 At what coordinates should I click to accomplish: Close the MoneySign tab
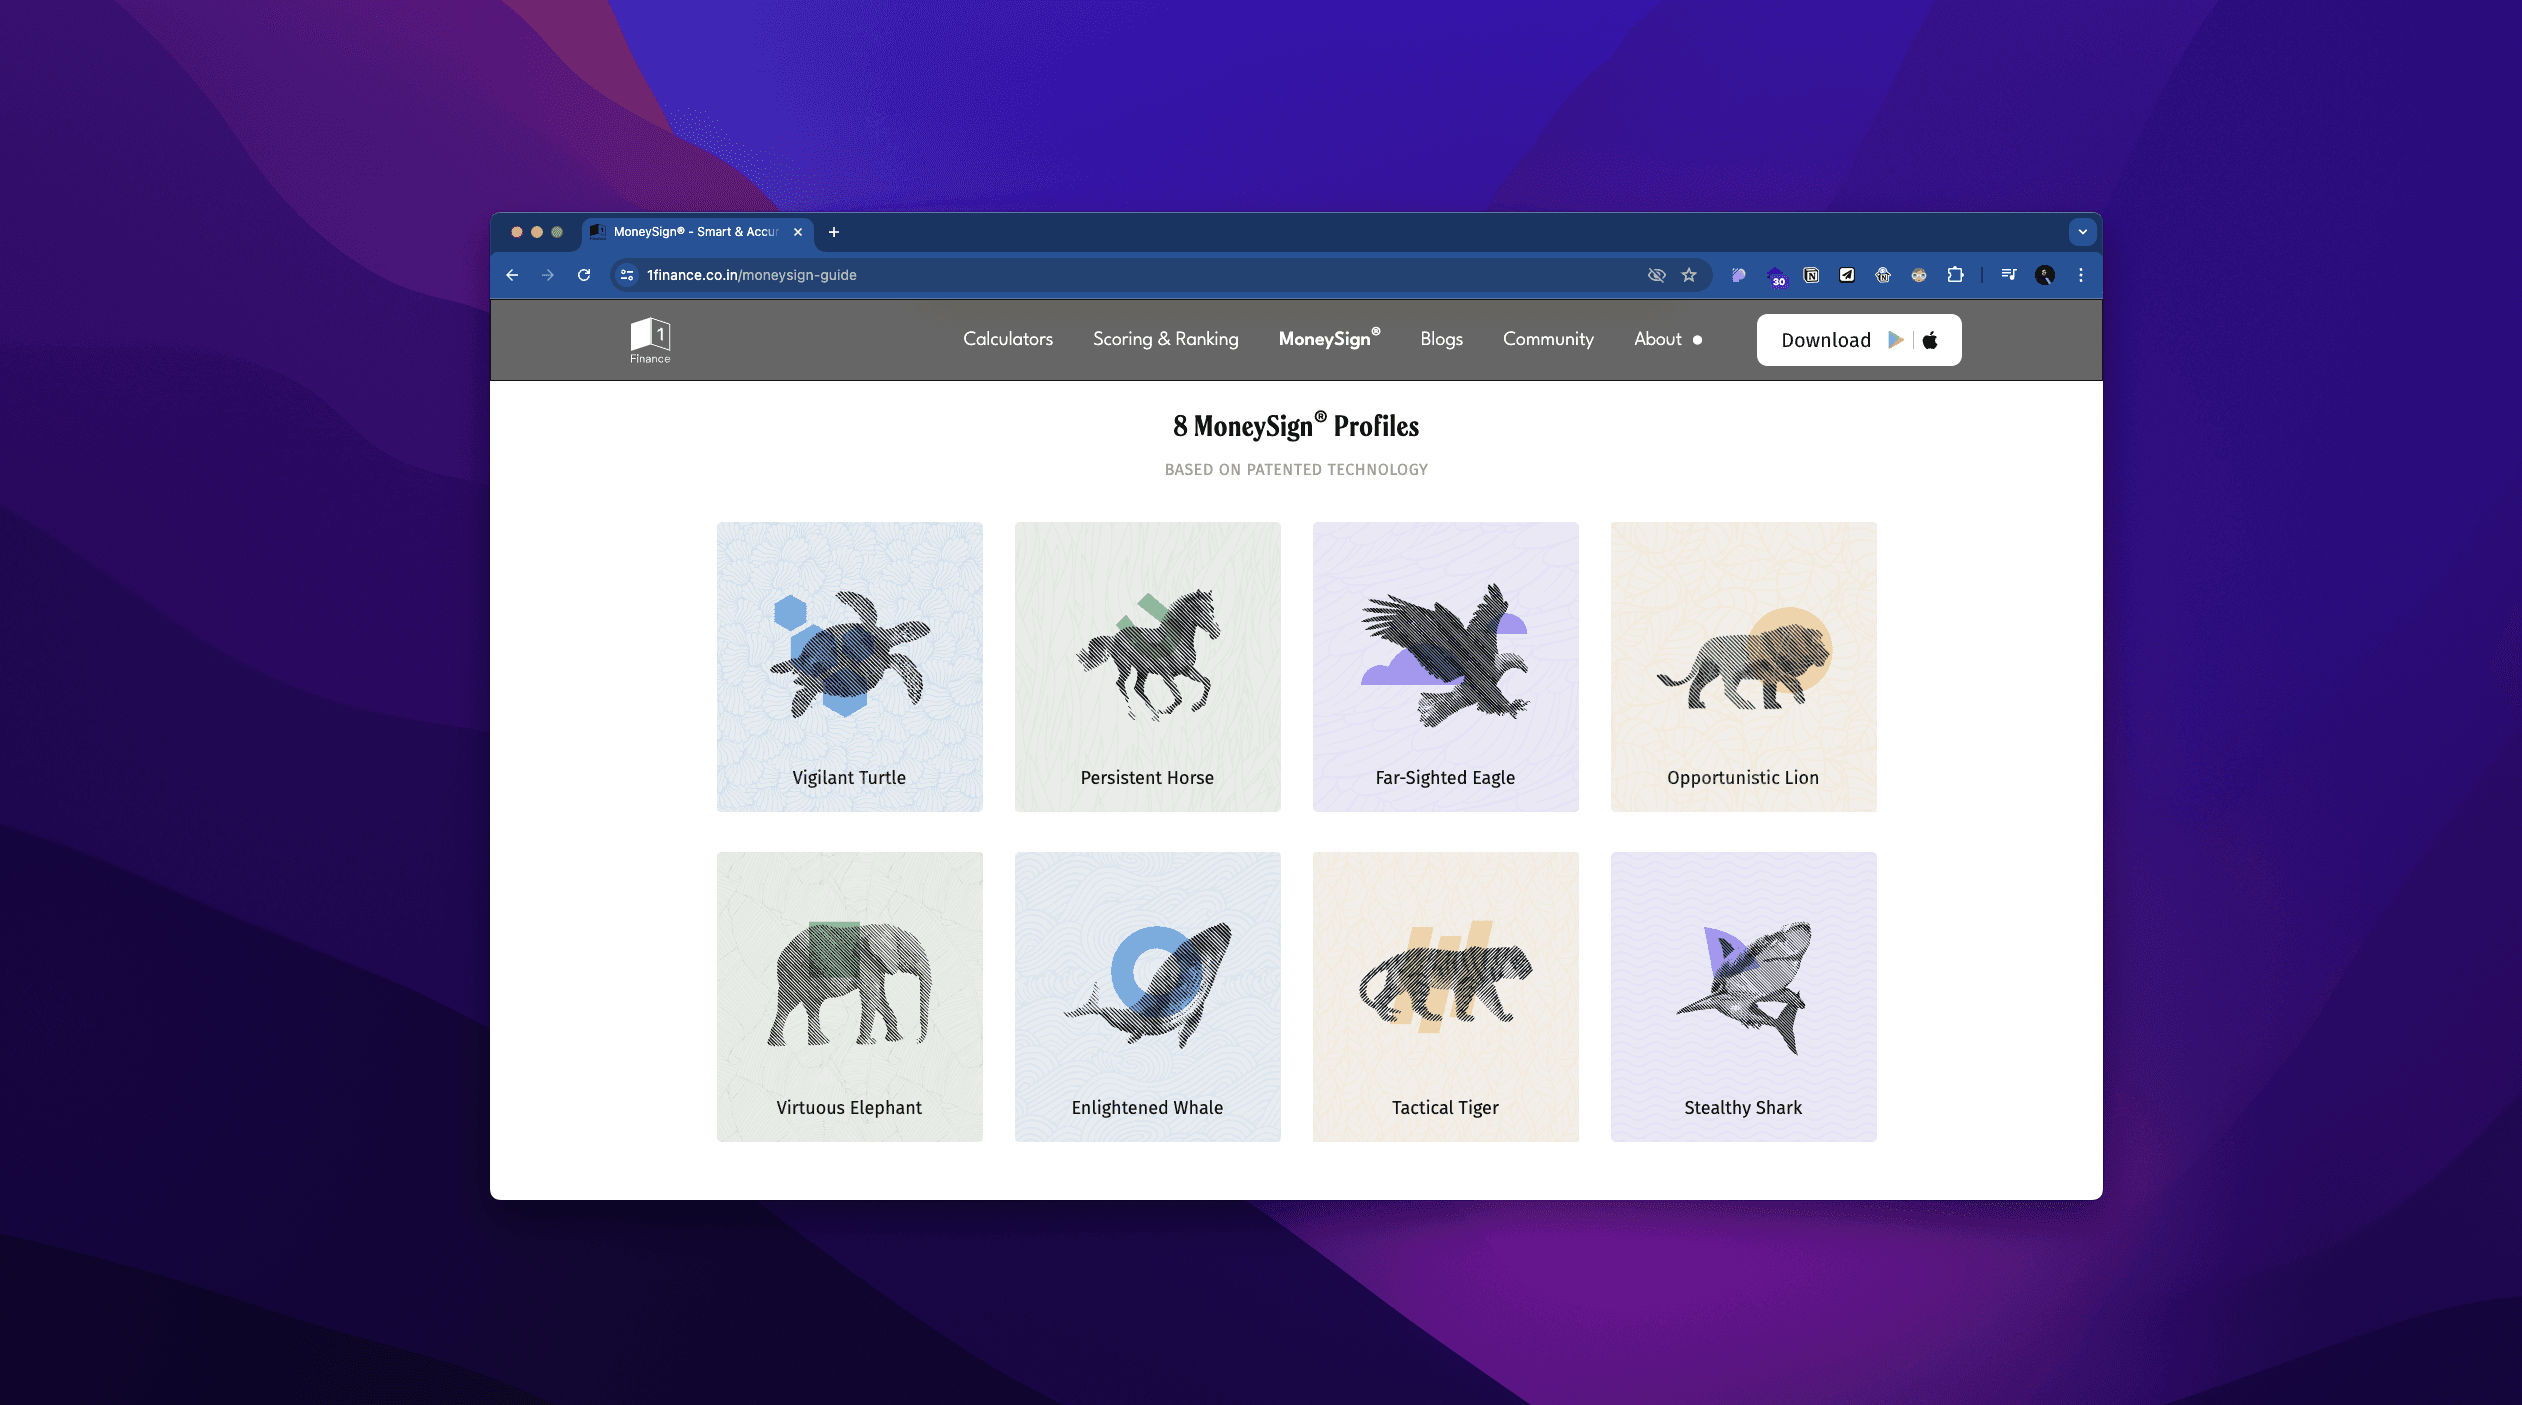click(x=798, y=232)
